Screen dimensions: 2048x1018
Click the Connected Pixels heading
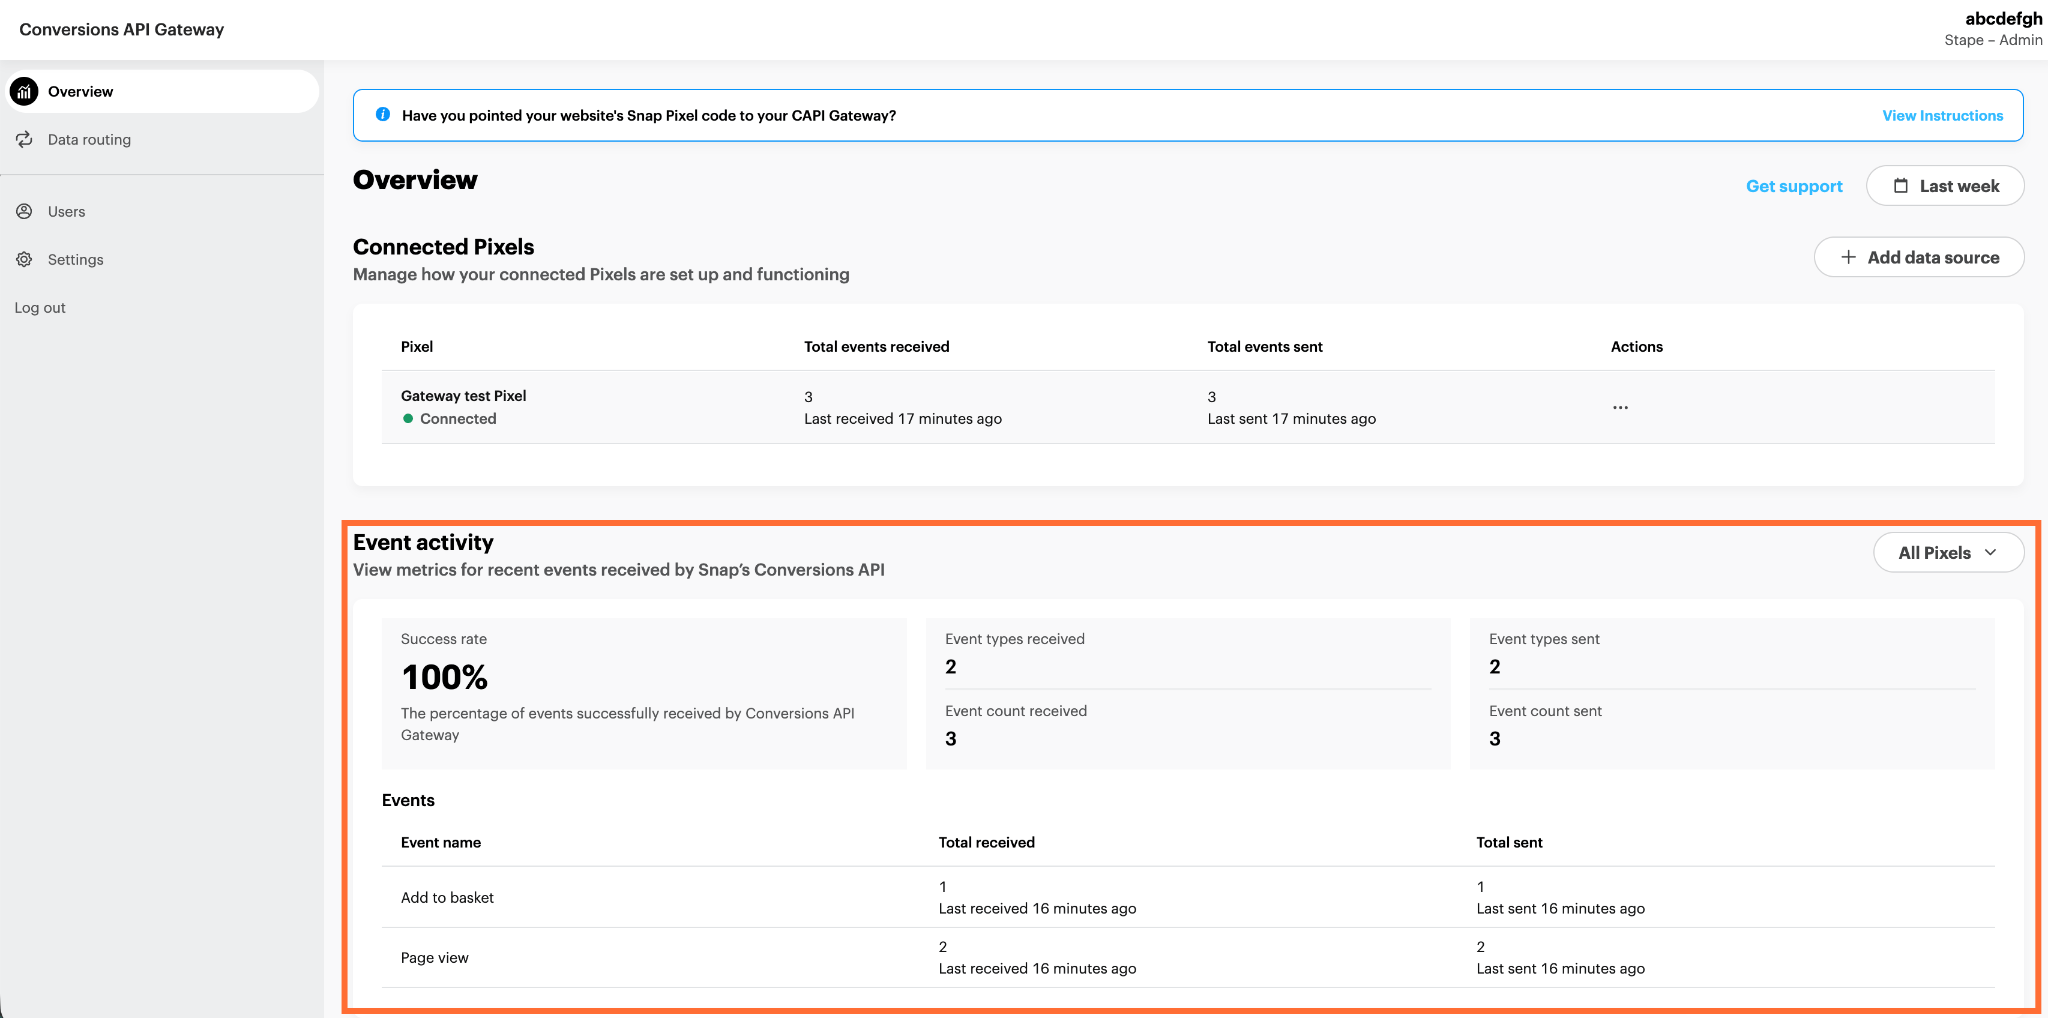click(443, 247)
